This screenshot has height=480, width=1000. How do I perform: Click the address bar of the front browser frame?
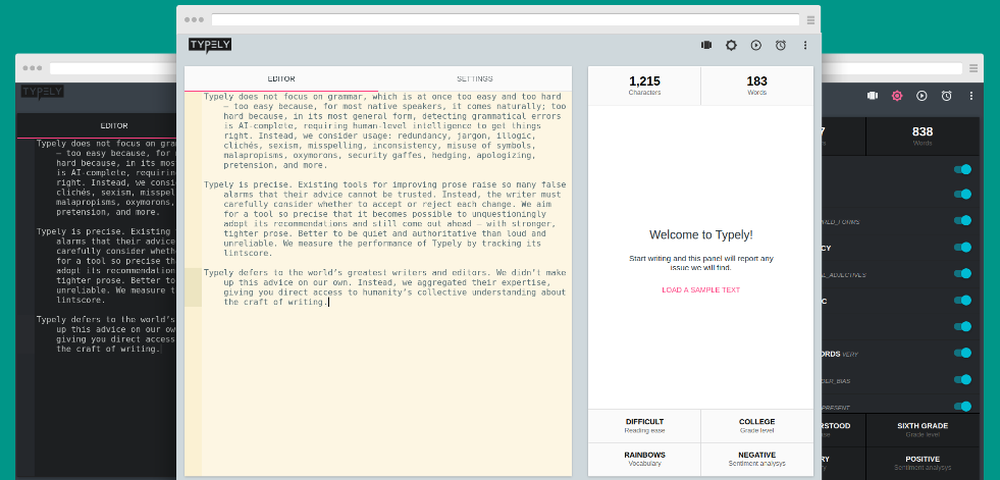(505, 20)
